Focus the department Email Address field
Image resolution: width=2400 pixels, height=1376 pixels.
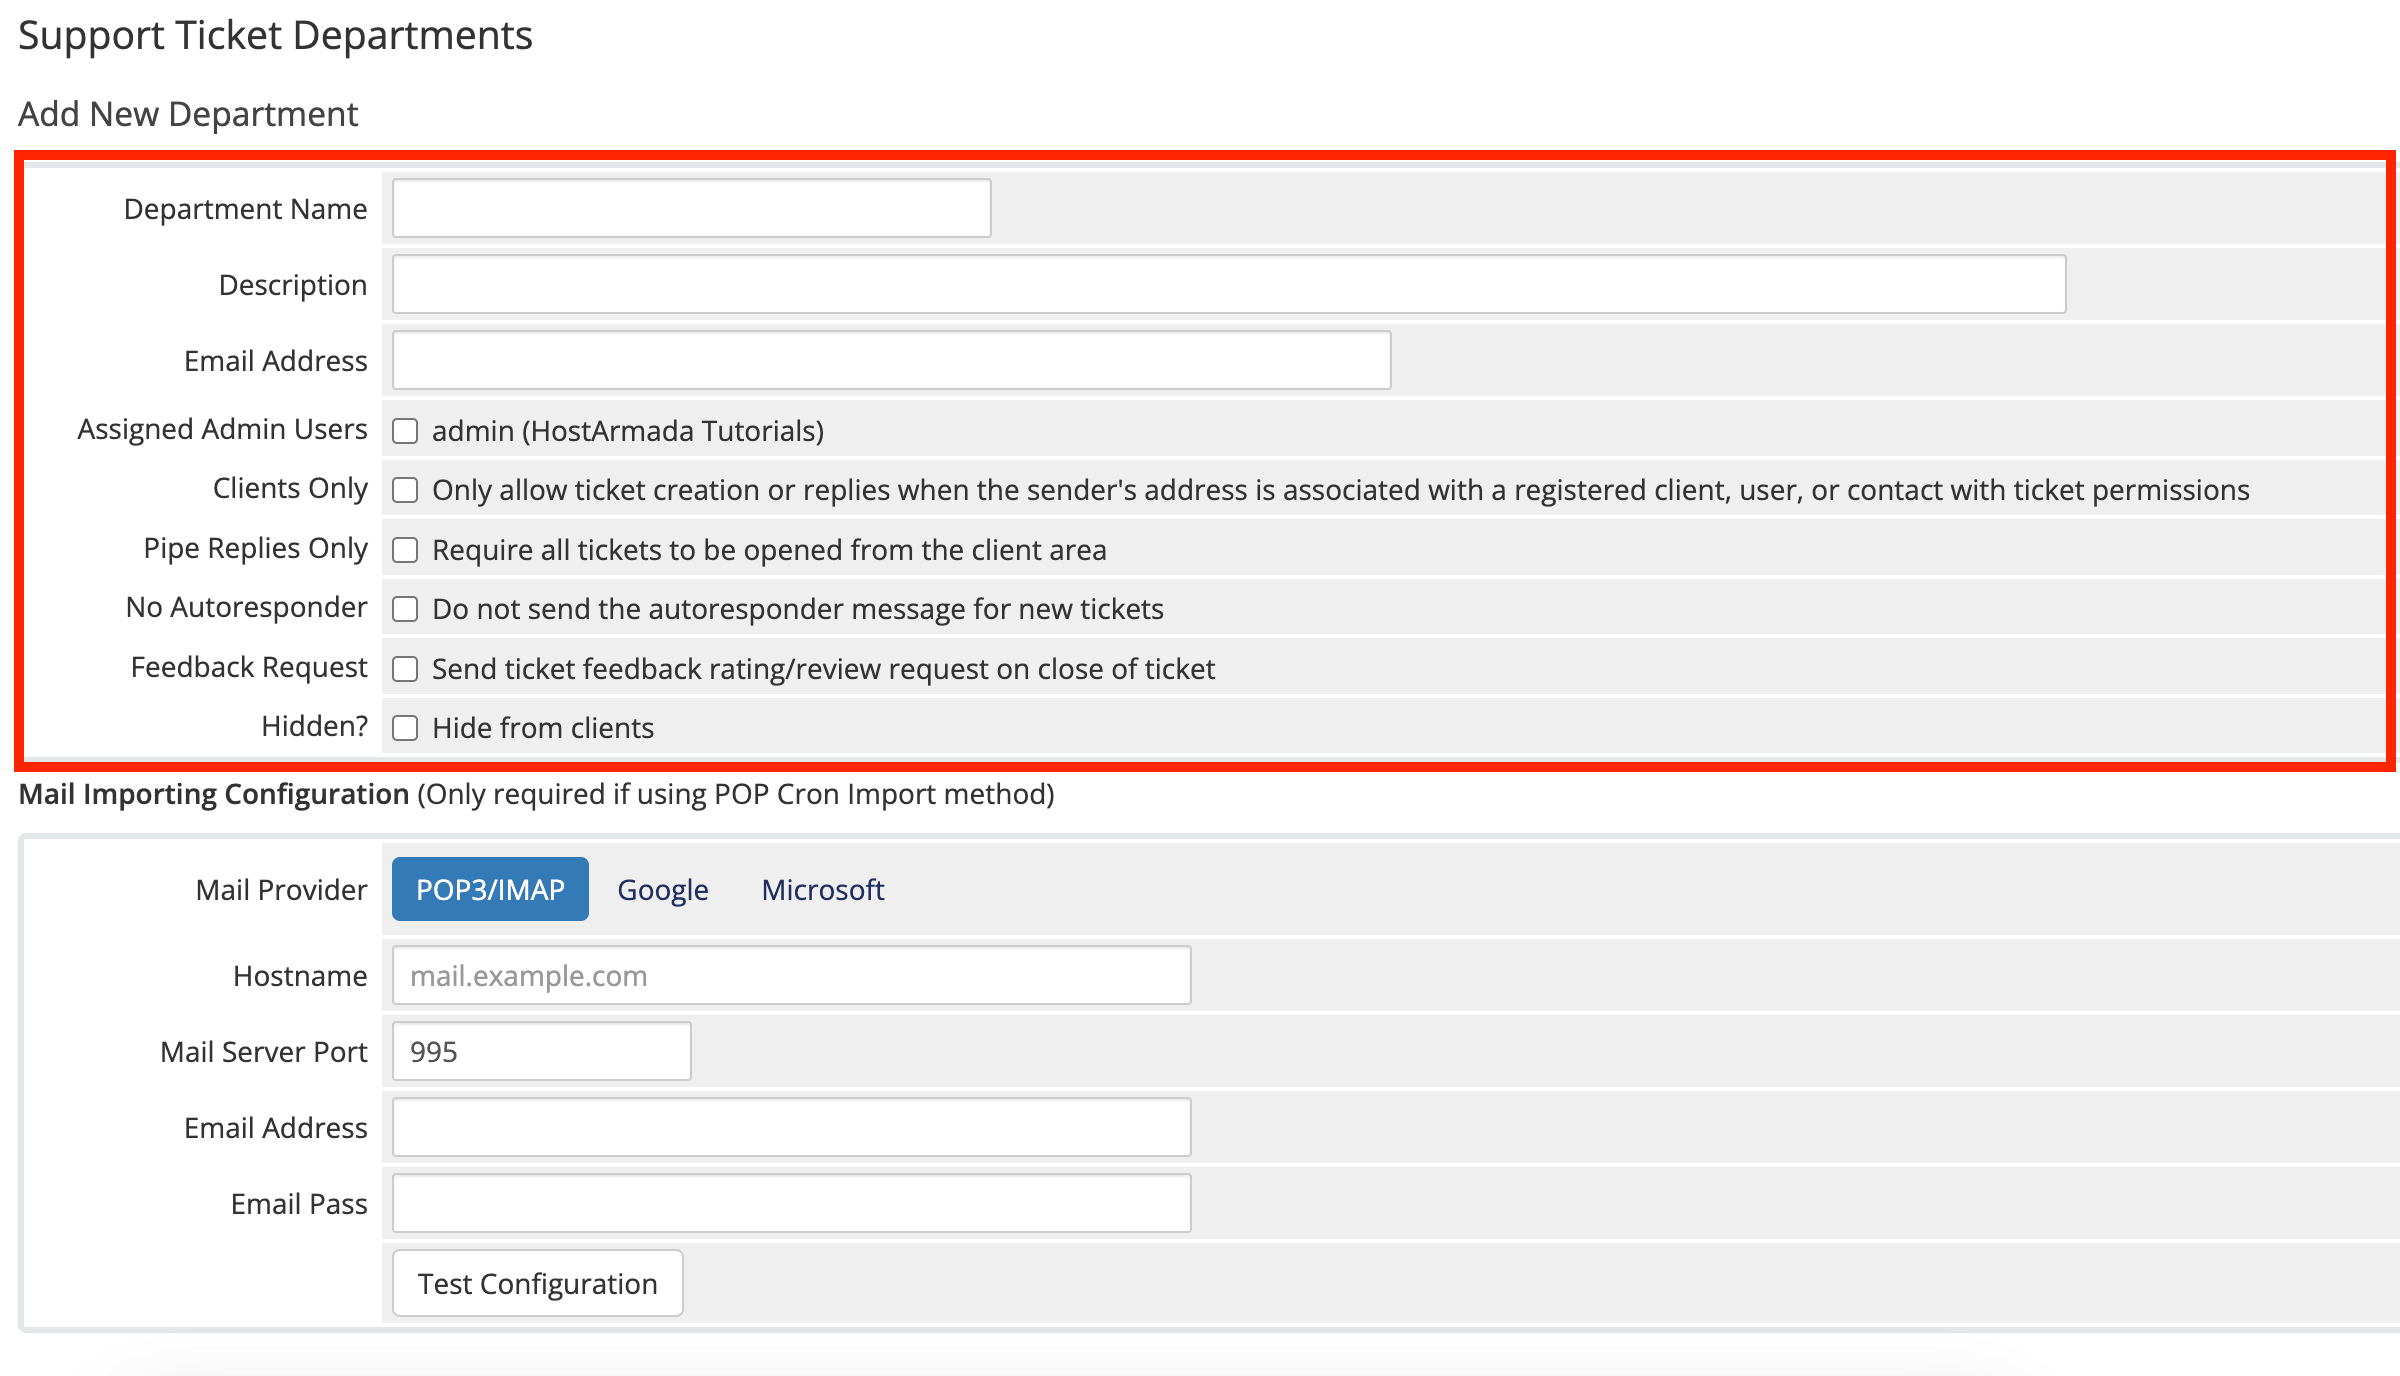click(890, 360)
